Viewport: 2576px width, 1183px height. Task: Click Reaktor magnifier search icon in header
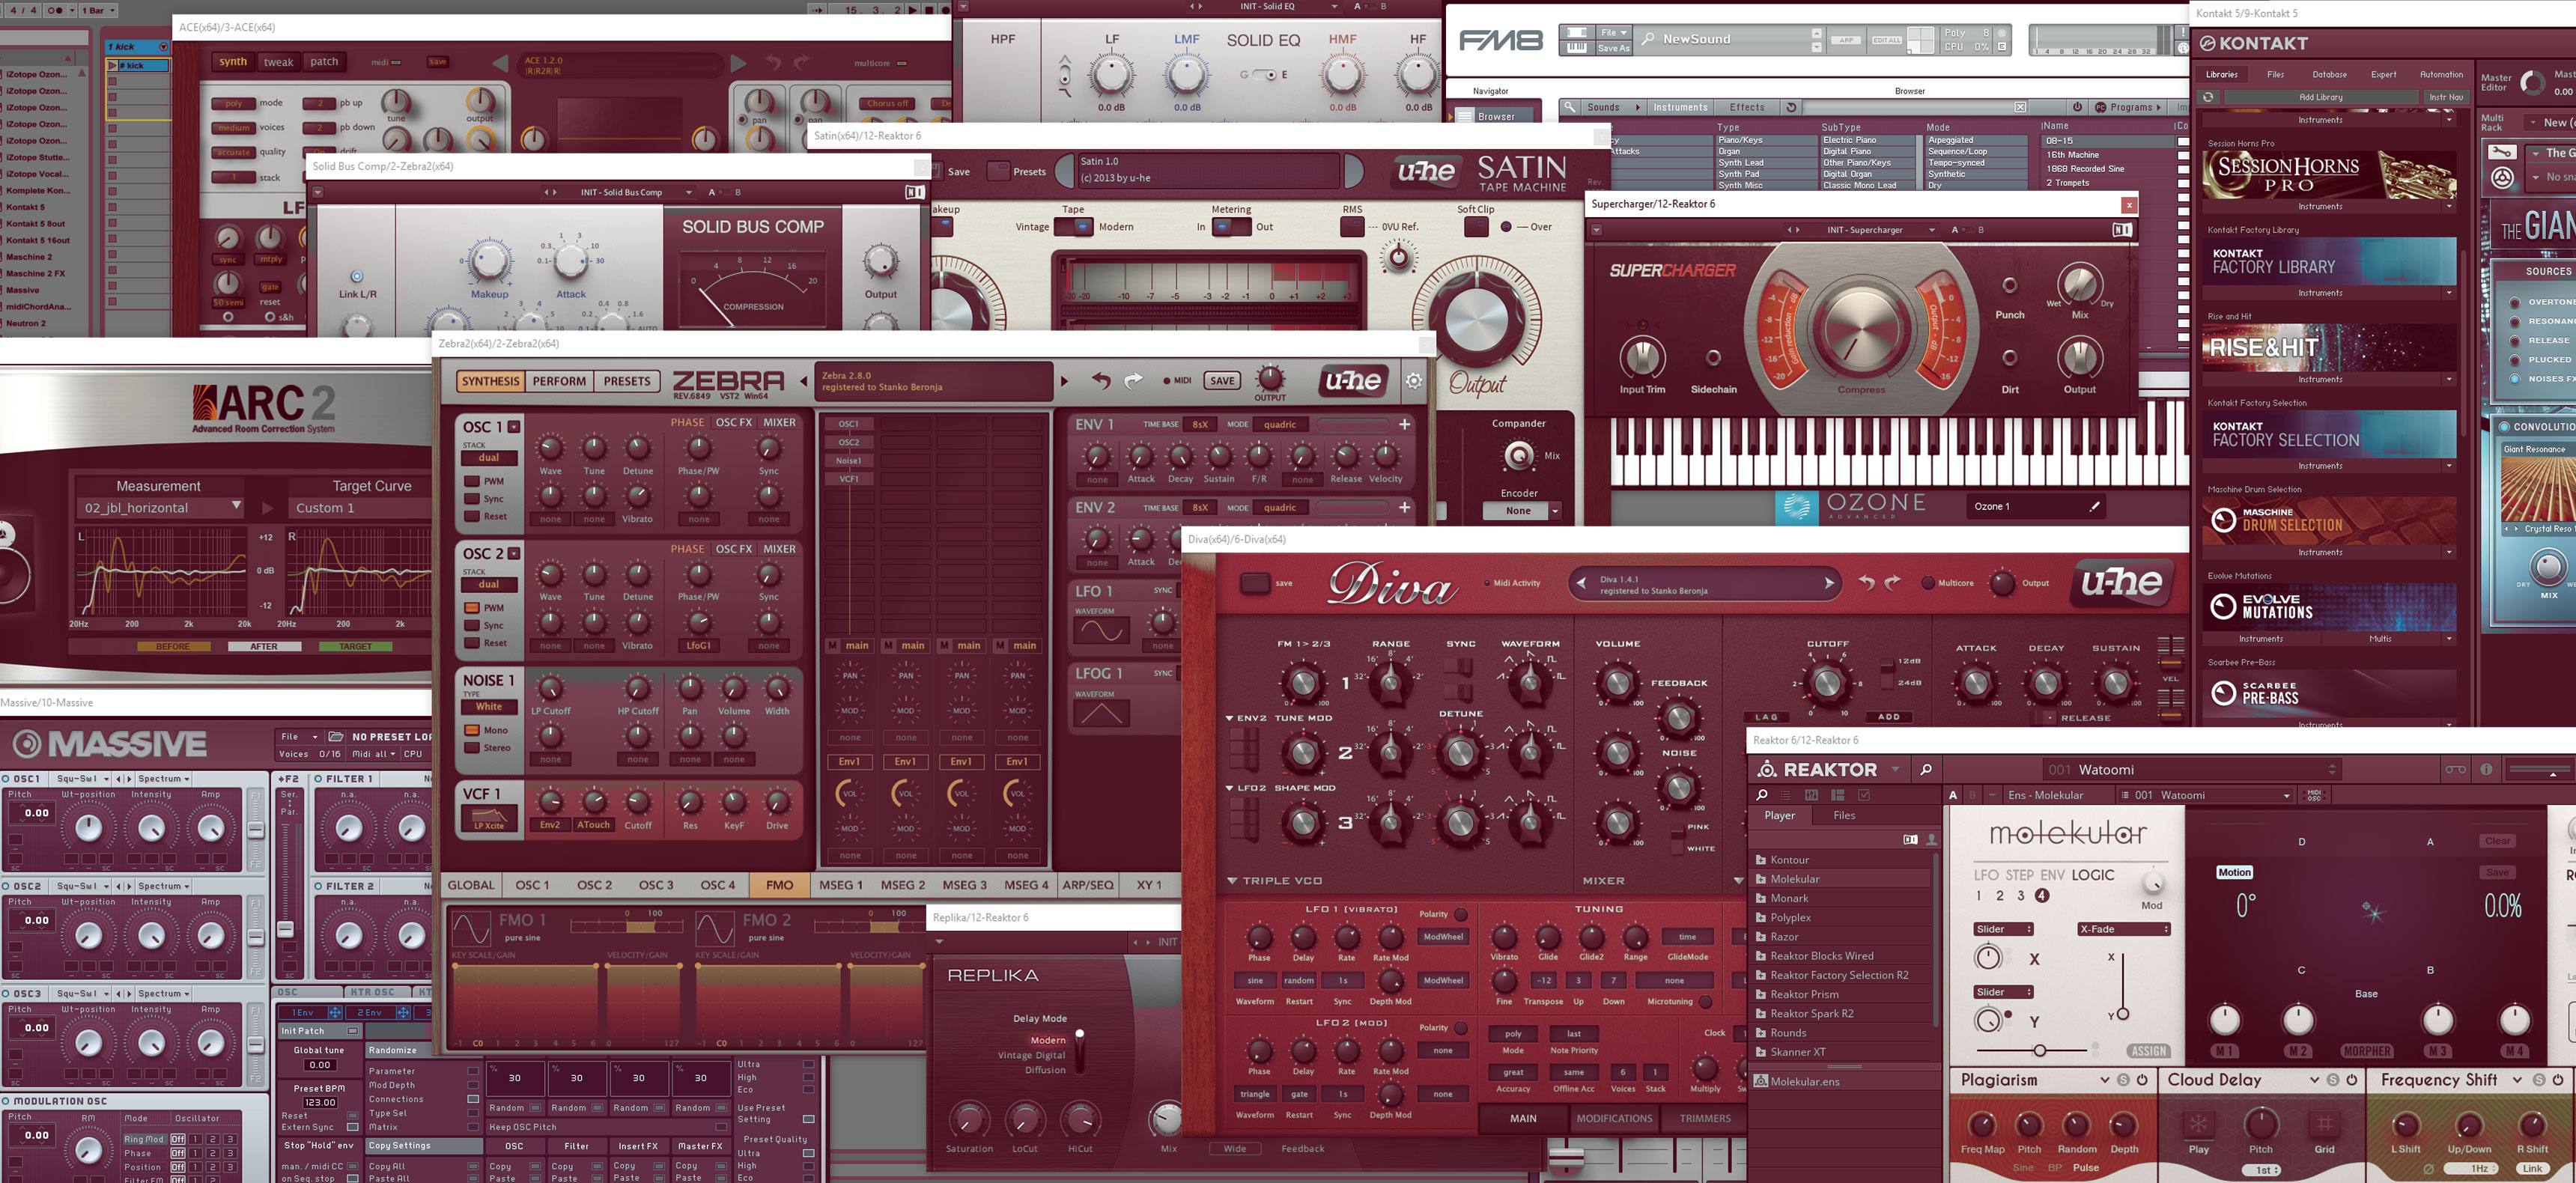tap(1925, 769)
